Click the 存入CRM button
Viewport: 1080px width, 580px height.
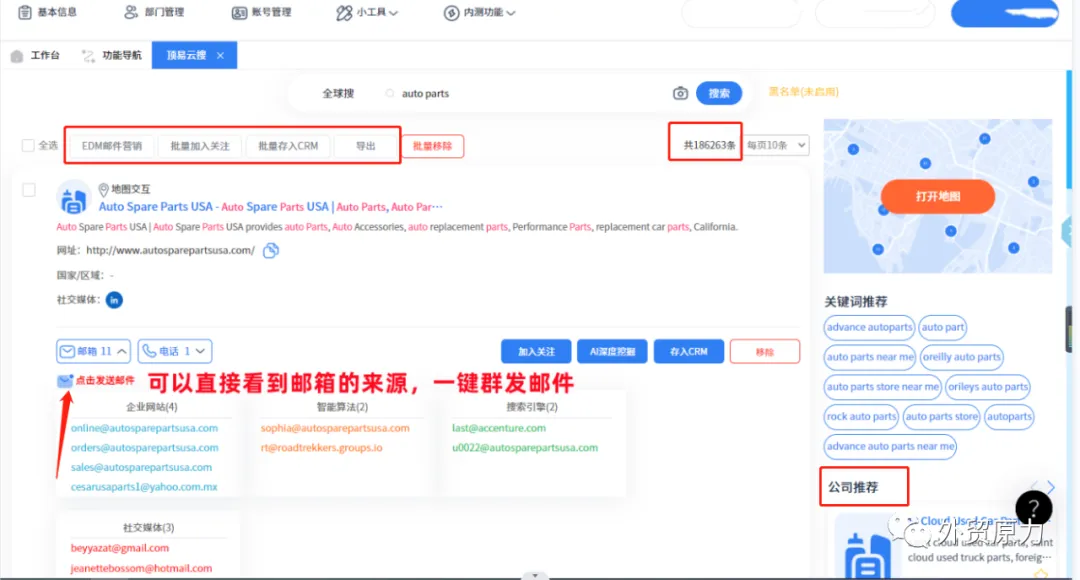(689, 351)
